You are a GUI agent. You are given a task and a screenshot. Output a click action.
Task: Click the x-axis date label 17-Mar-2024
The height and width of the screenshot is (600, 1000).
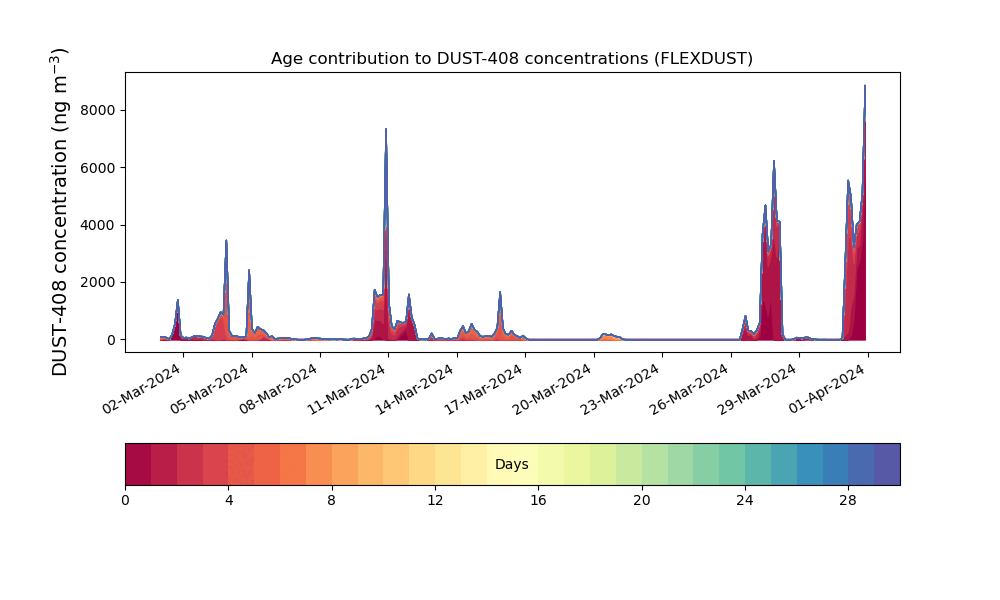pyautogui.click(x=484, y=389)
